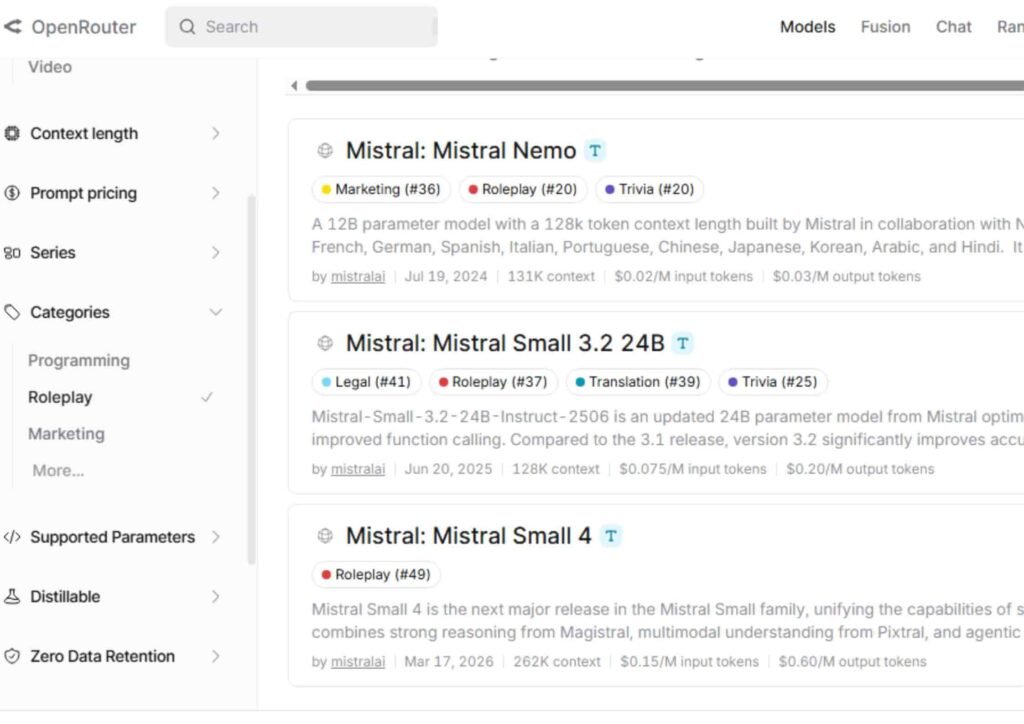
Task: Expand the Zero Data Retention filter
Action: pyautogui.click(x=216, y=656)
